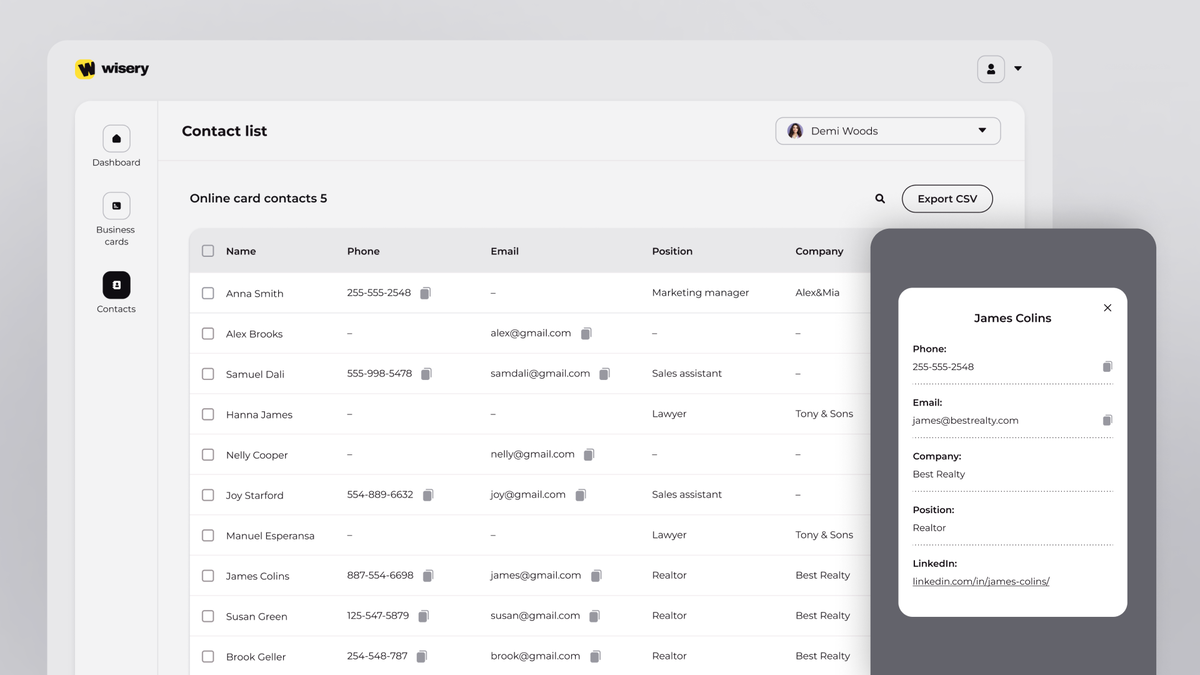Select the checkbox for Anna Smith
The width and height of the screenshot is (1200, 675).
(x=208, y=292)
